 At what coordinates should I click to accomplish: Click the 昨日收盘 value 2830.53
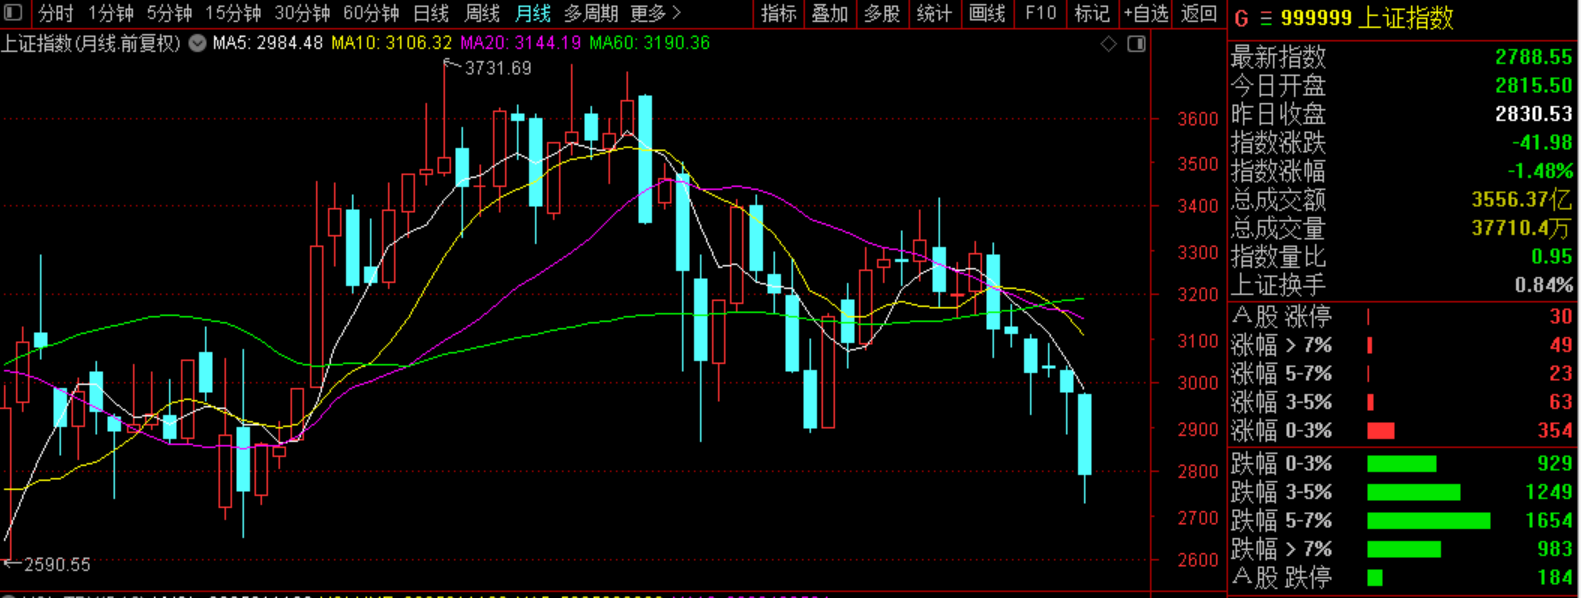click(1534, 114)
